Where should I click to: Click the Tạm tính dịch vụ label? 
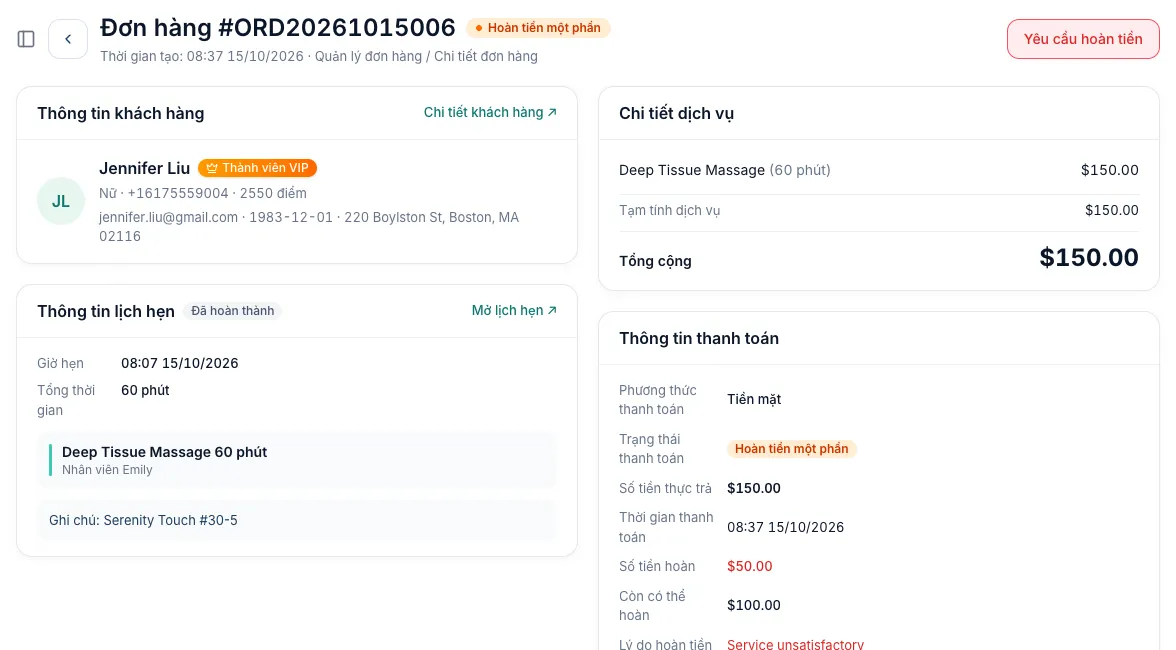[669, 211]
